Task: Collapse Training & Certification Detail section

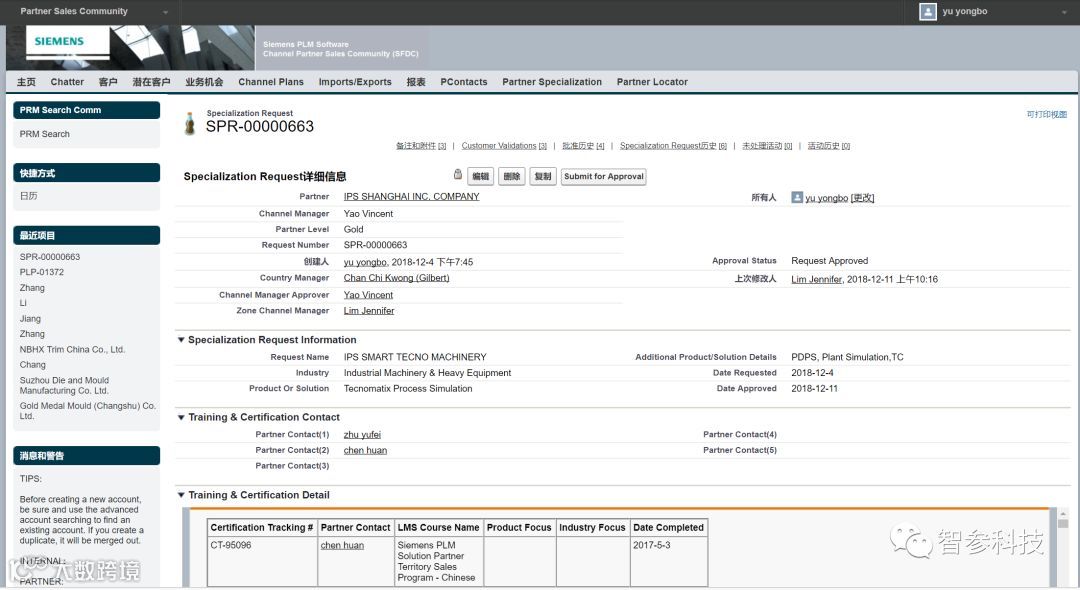Action: pyautogui.click(x=181, y=495)
